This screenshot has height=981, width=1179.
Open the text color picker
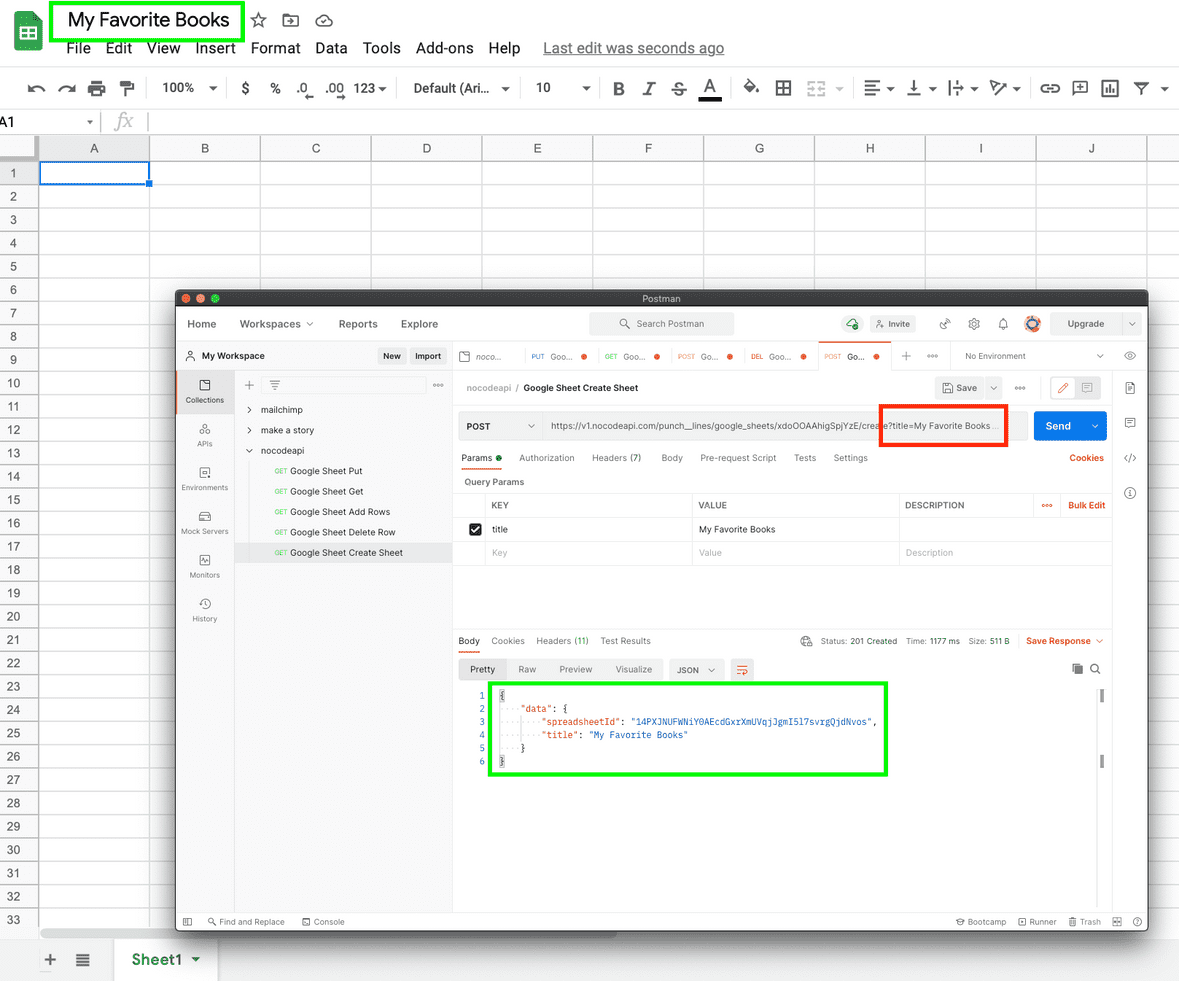click(709, 88)
